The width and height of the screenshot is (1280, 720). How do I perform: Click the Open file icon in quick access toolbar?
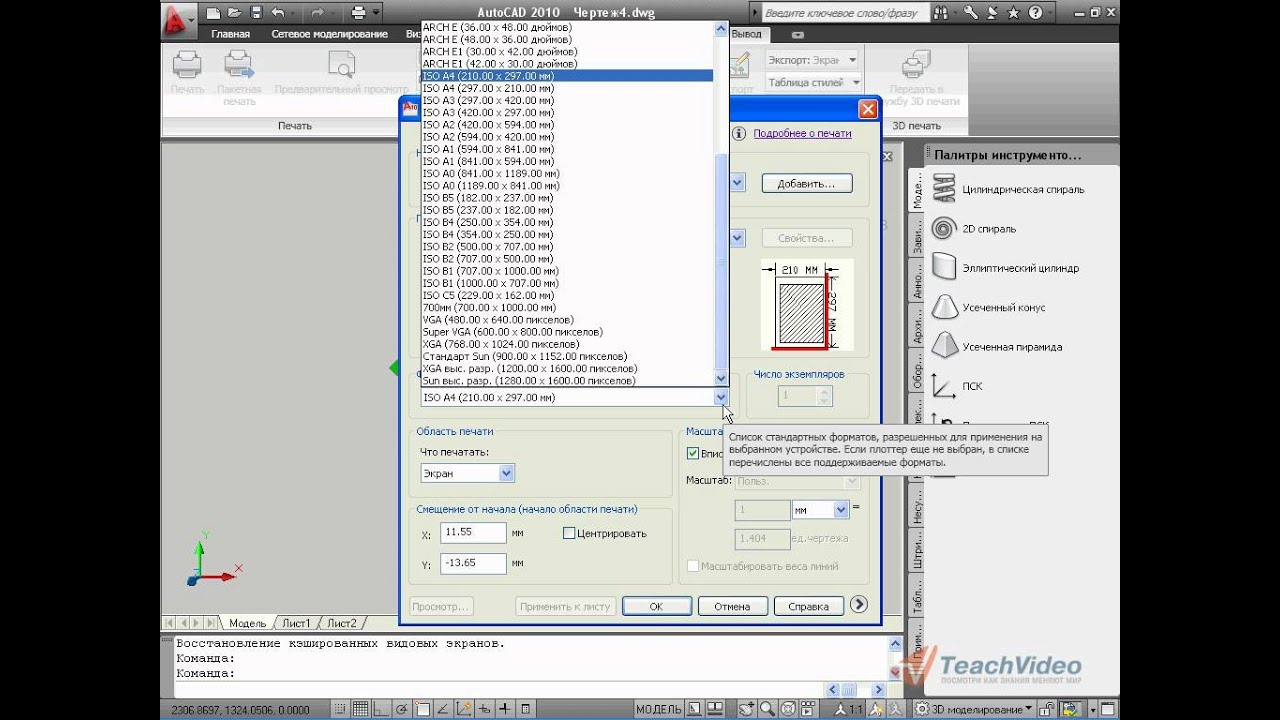[235, 13]
